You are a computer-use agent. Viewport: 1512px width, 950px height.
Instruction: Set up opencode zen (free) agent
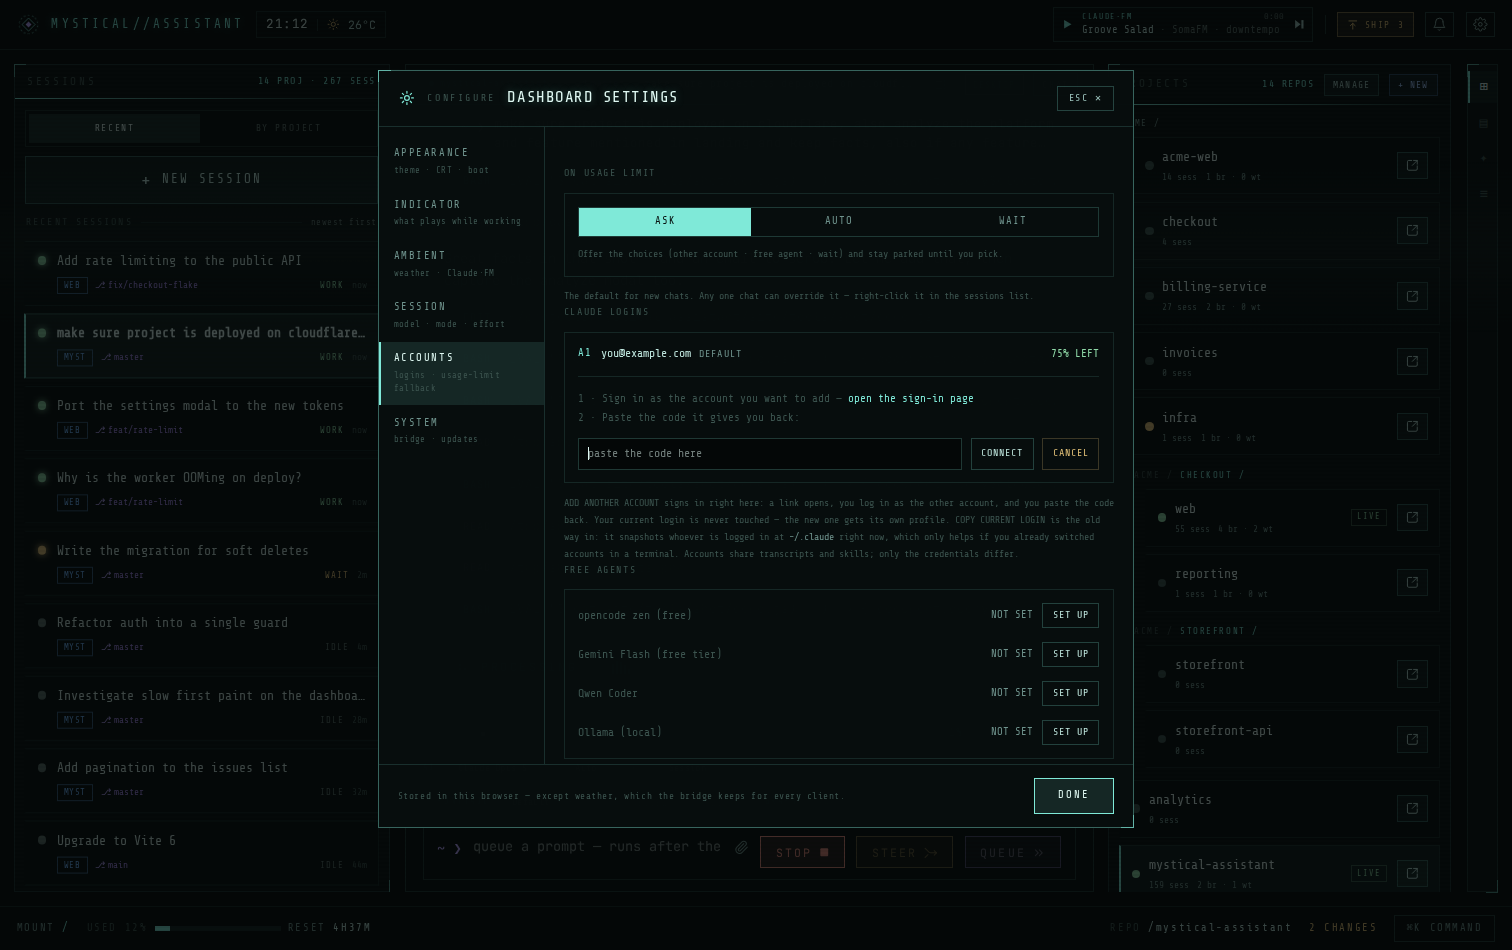click(1070, 615)
